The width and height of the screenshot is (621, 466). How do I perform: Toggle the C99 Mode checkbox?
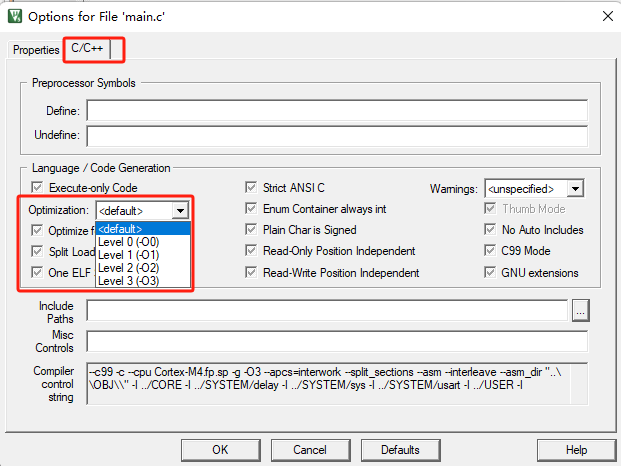point(492,251)
